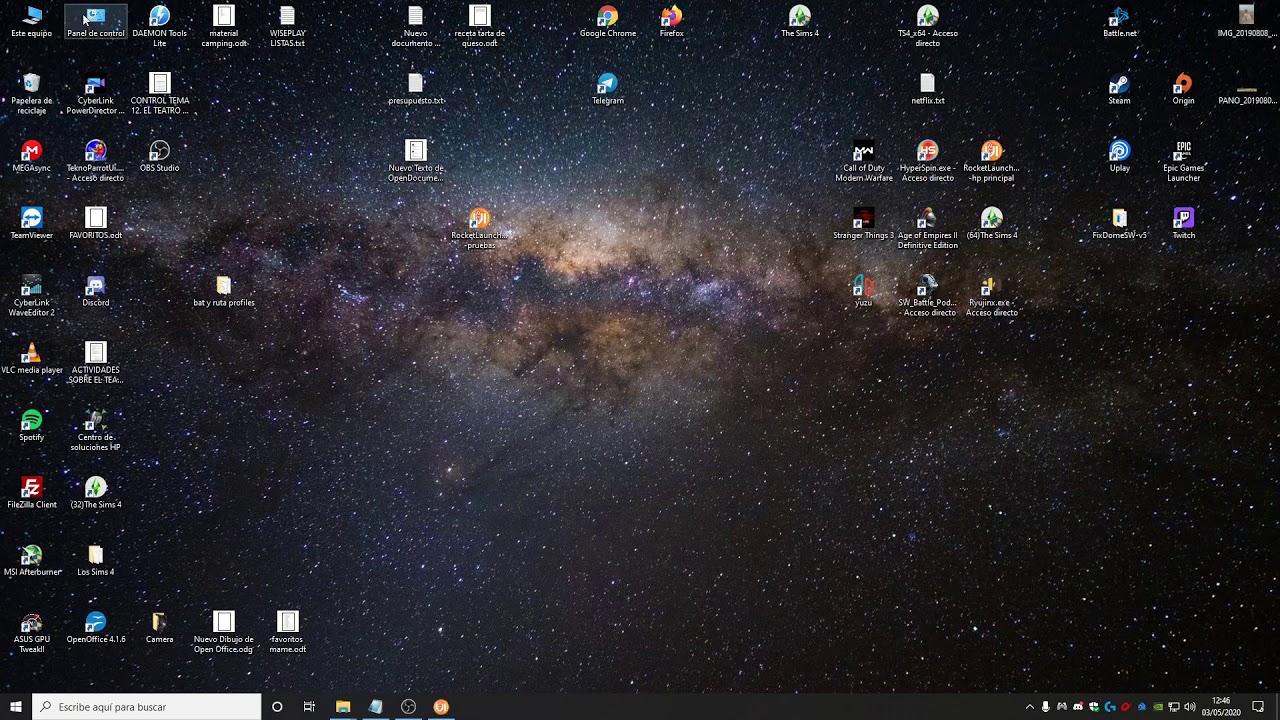Screen dimensions: 1280x720
Task: Launch Call of Duty Modern Warfare
Action: [x=864, y=161]
